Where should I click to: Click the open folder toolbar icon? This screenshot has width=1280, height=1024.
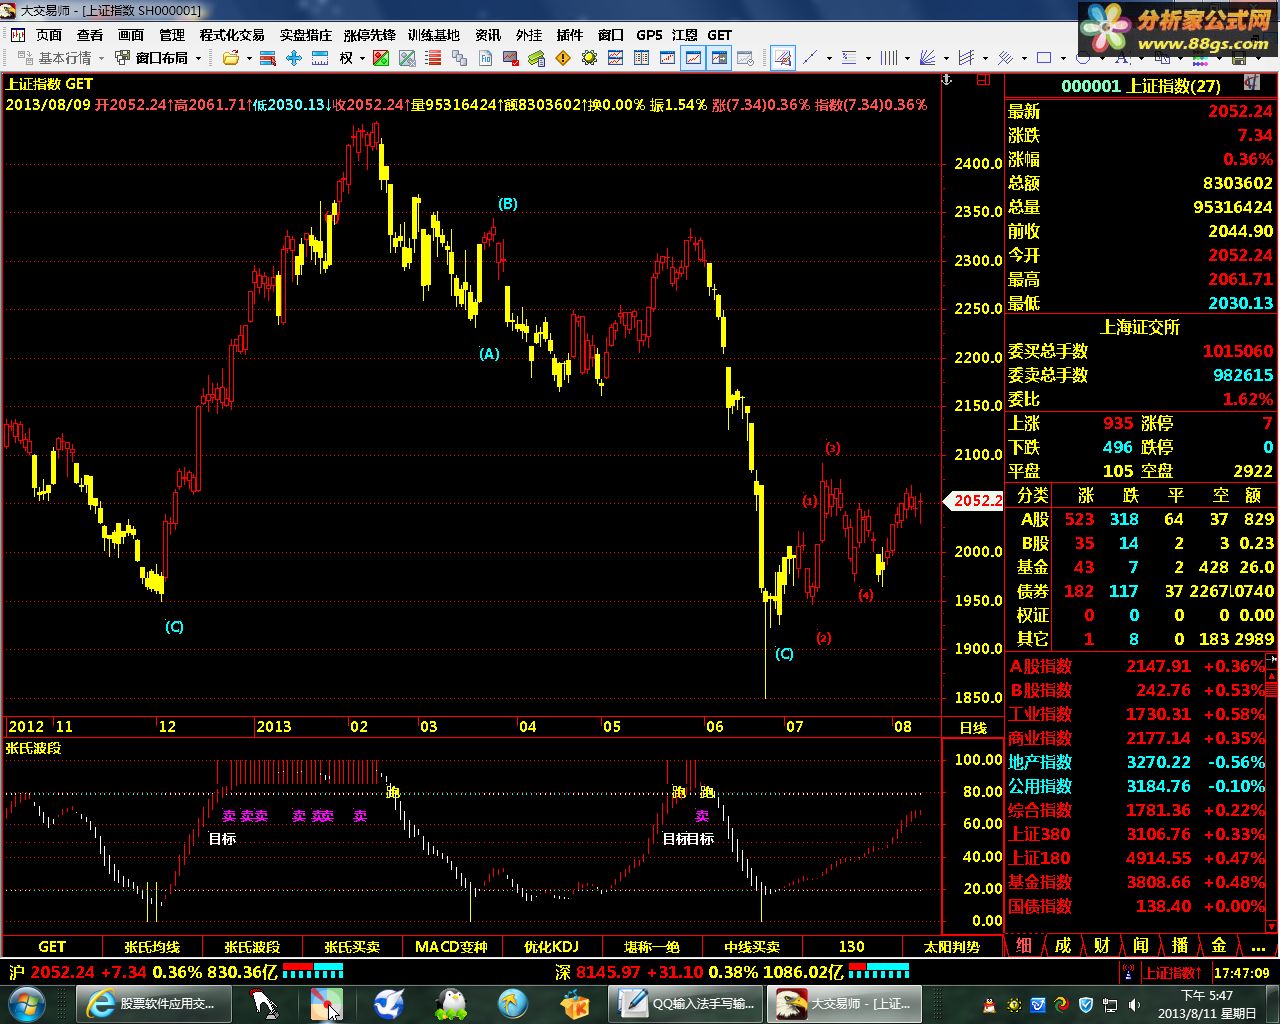pos(231,58)
